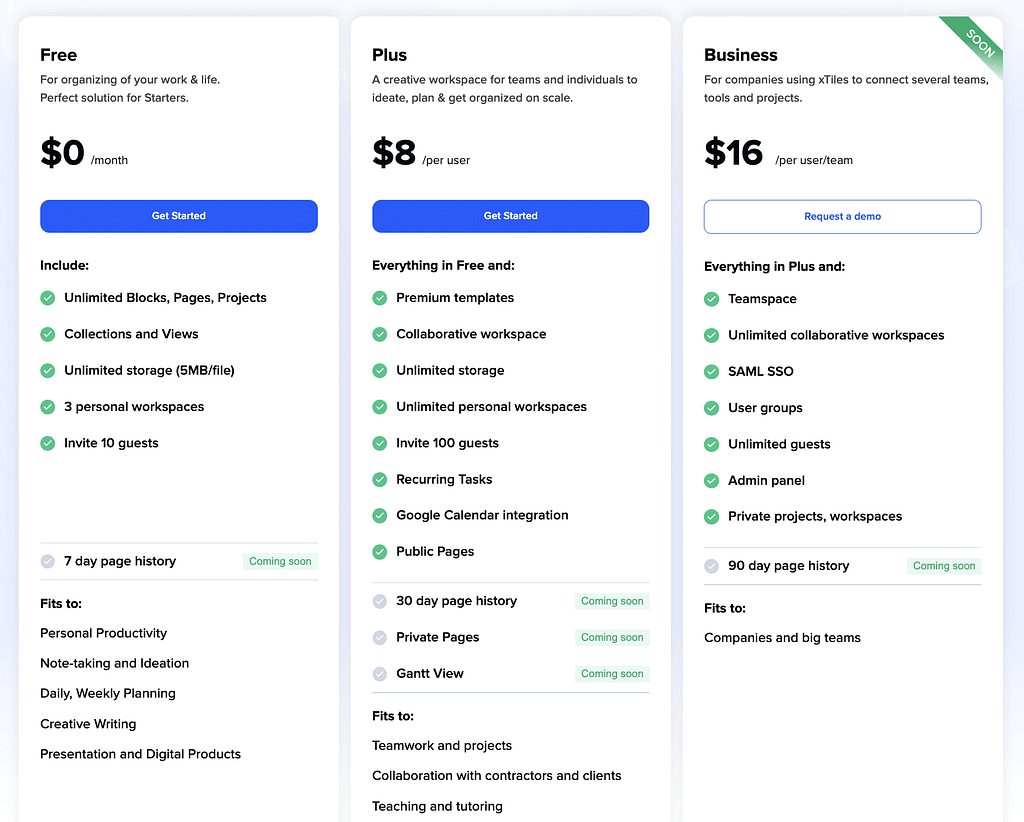Click green check beside Premium templates

(x=379, y=298)
